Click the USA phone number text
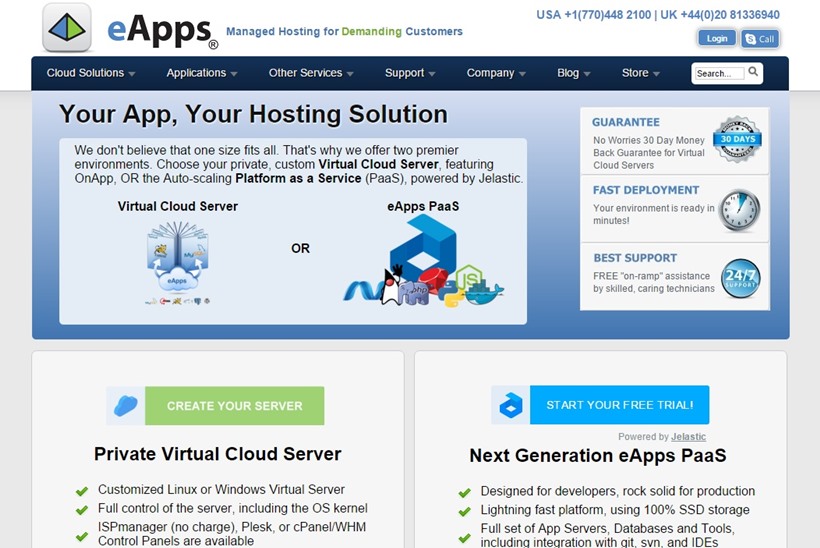Viewport: 820px width, 548px height. 594,15
